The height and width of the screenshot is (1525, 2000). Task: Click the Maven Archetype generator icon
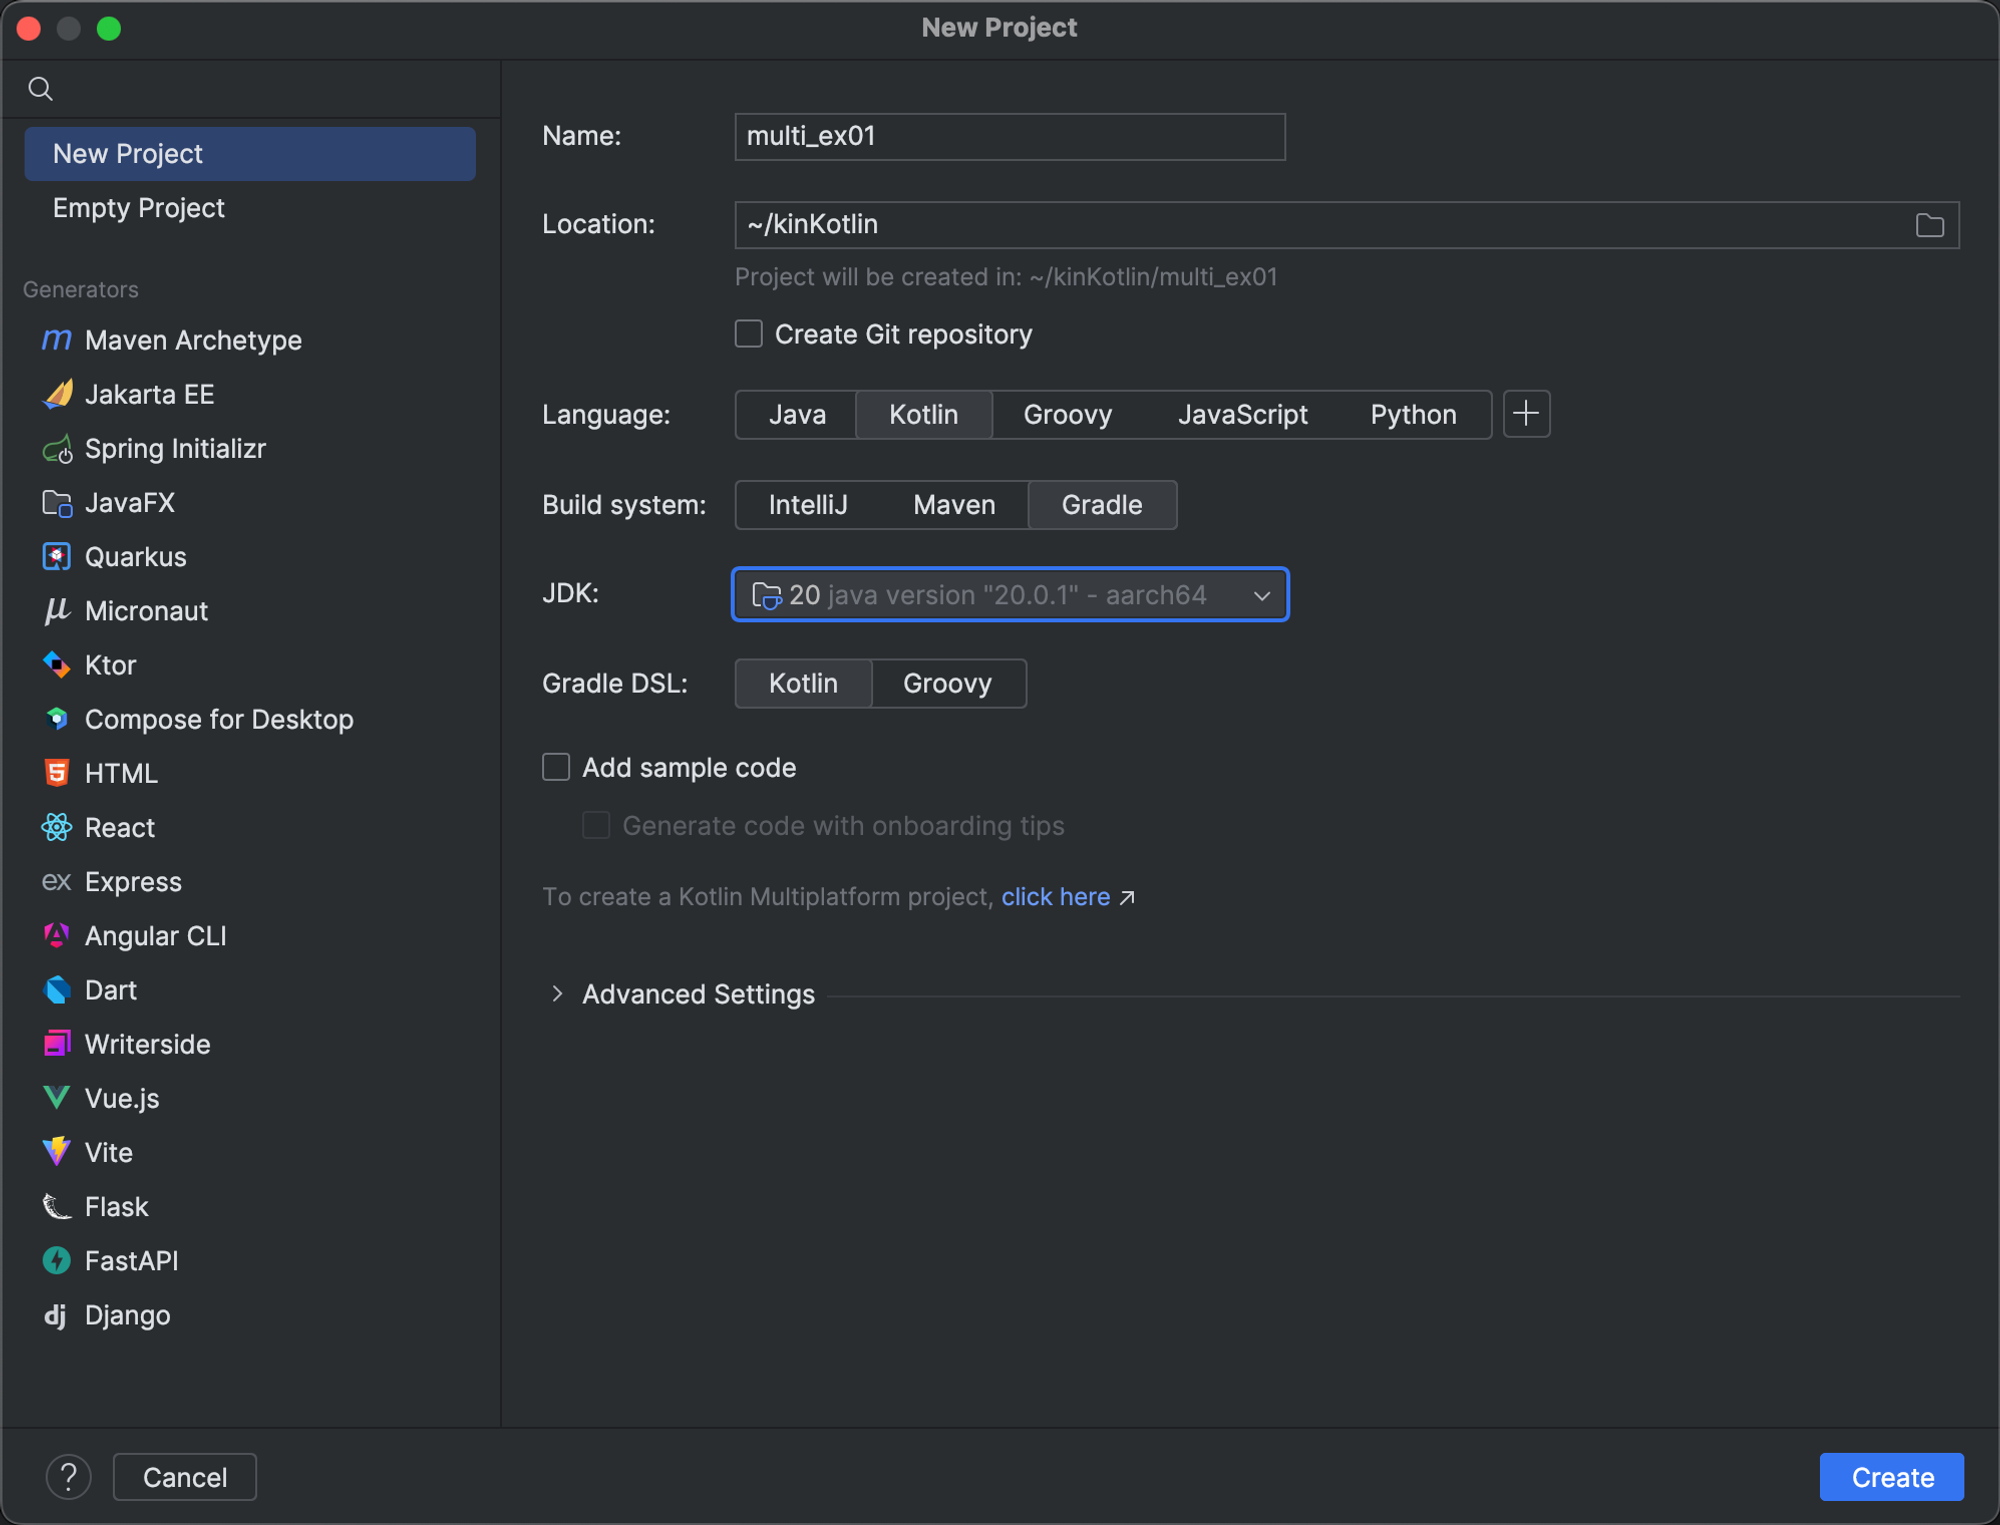click(x=56, y=340)
